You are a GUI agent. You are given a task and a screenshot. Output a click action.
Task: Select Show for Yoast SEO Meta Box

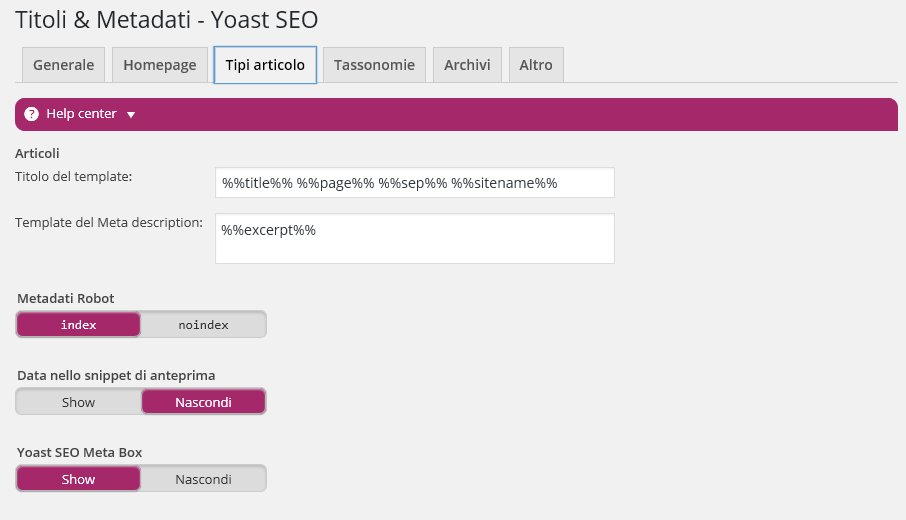click(79, 478)
